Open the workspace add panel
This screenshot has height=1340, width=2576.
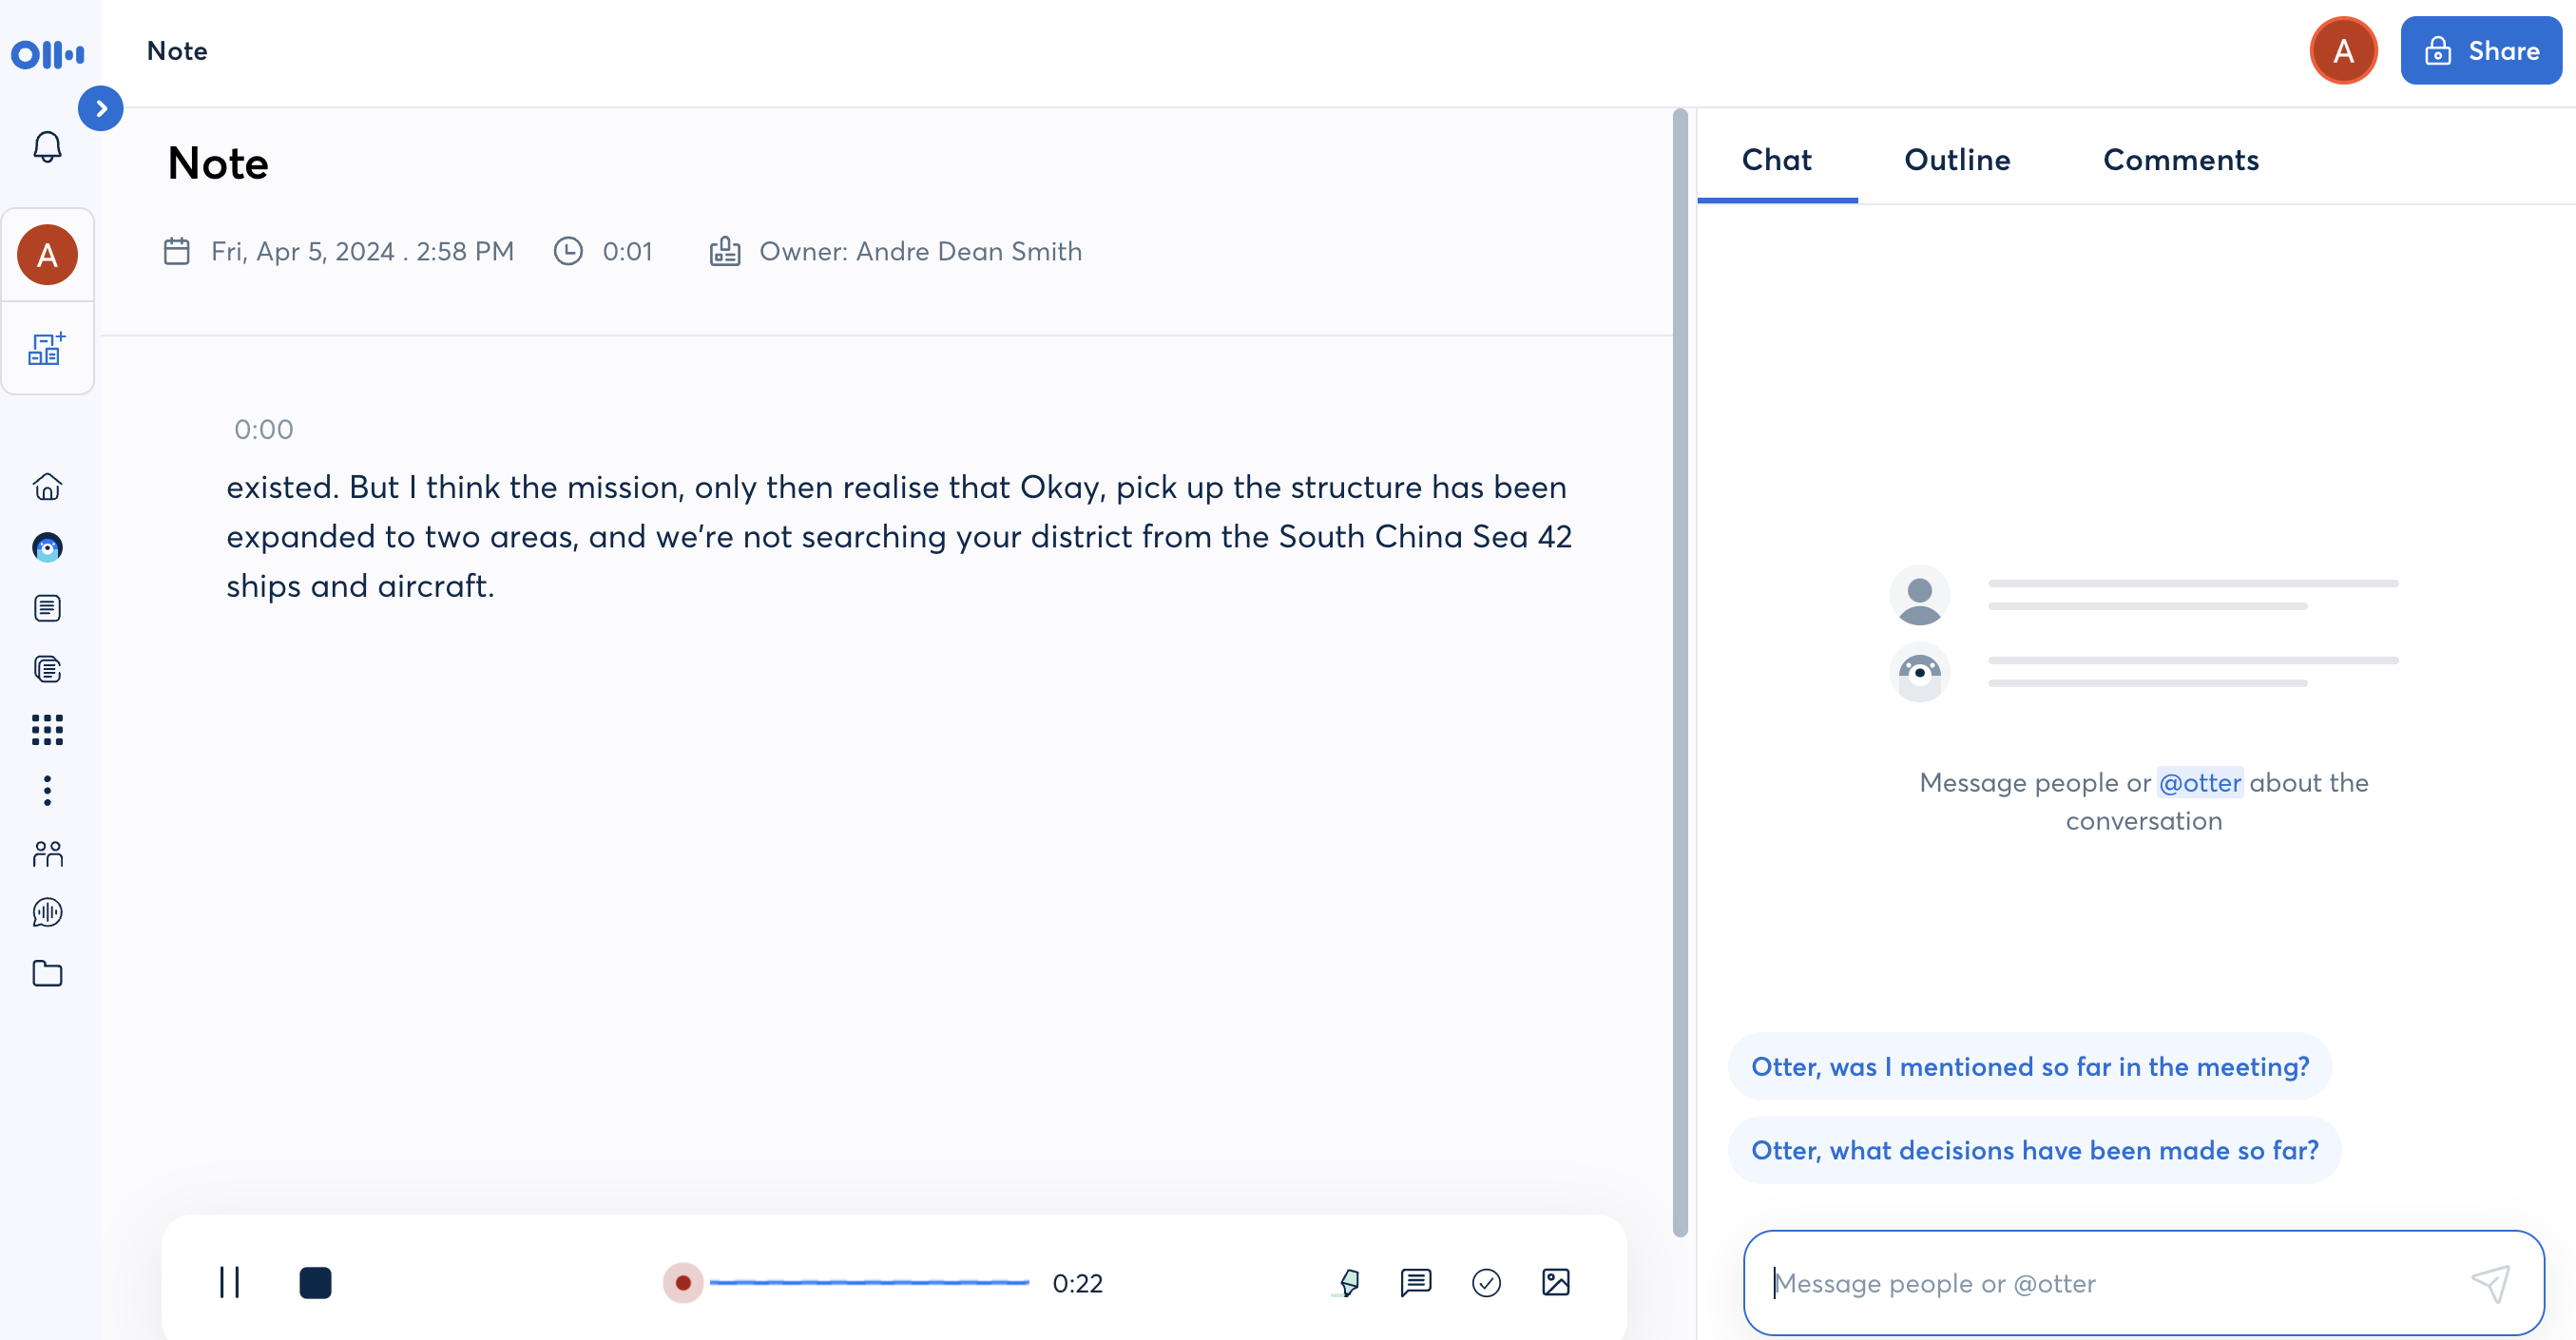47,349
